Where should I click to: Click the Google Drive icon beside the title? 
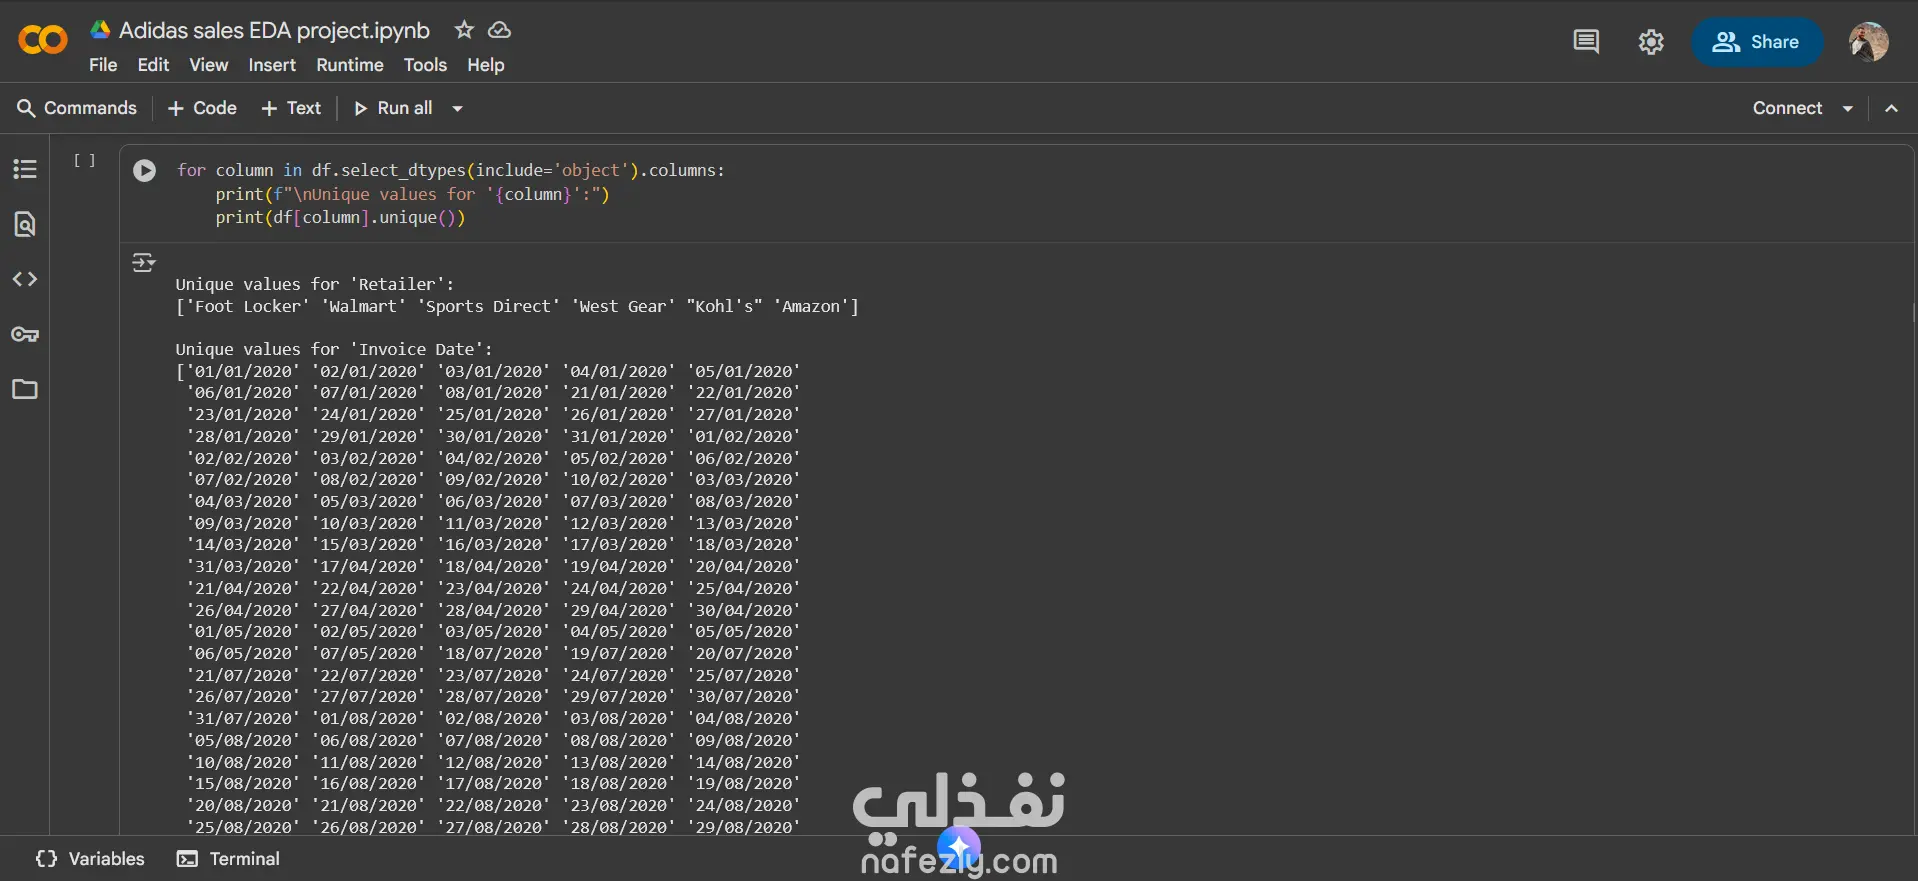(100, 30)
